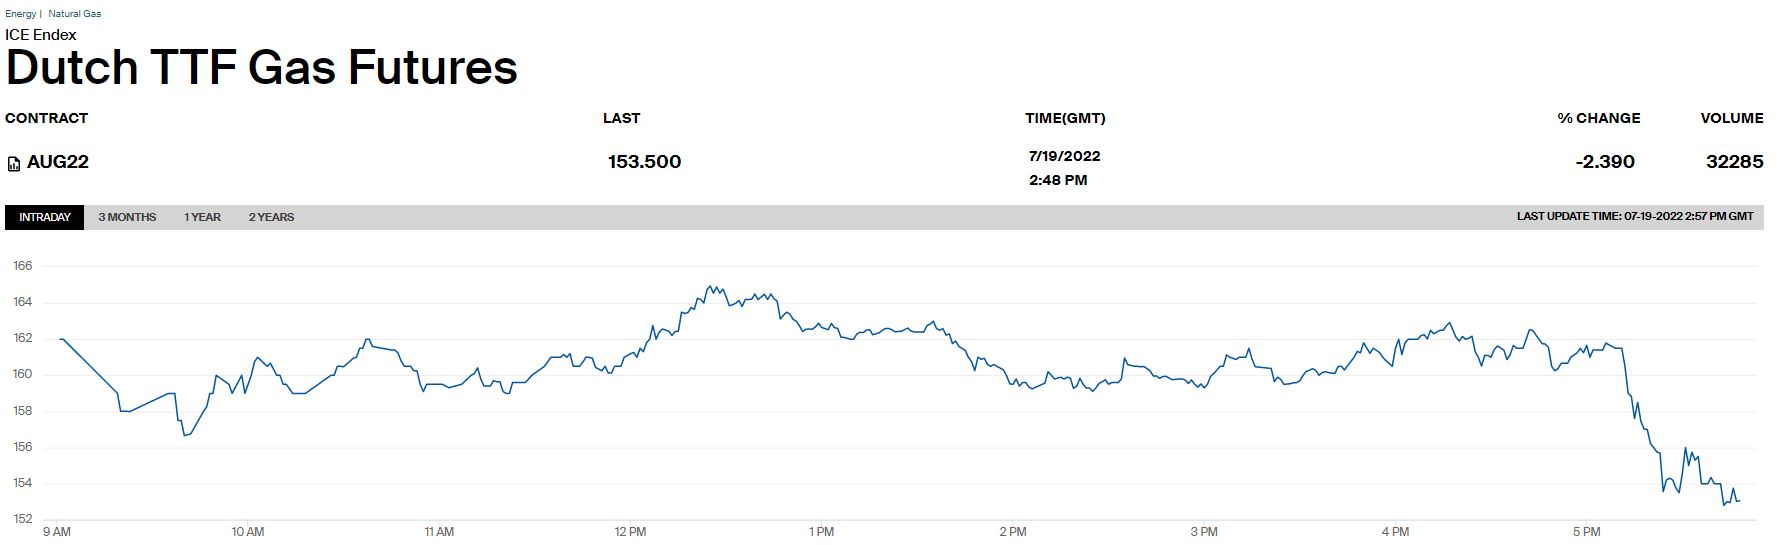Select the INTRADAY chart tab
Screen dimensions: 1780x545
(45, 217)
